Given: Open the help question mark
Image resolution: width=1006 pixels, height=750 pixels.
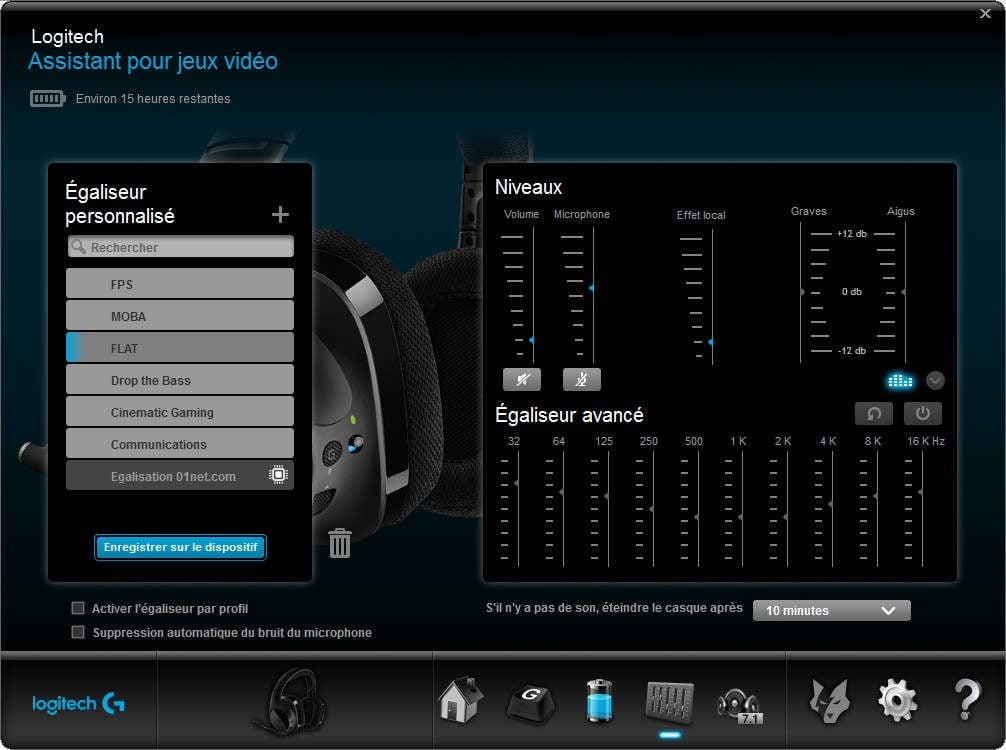Looking at the screenshot, I should 967,700.
